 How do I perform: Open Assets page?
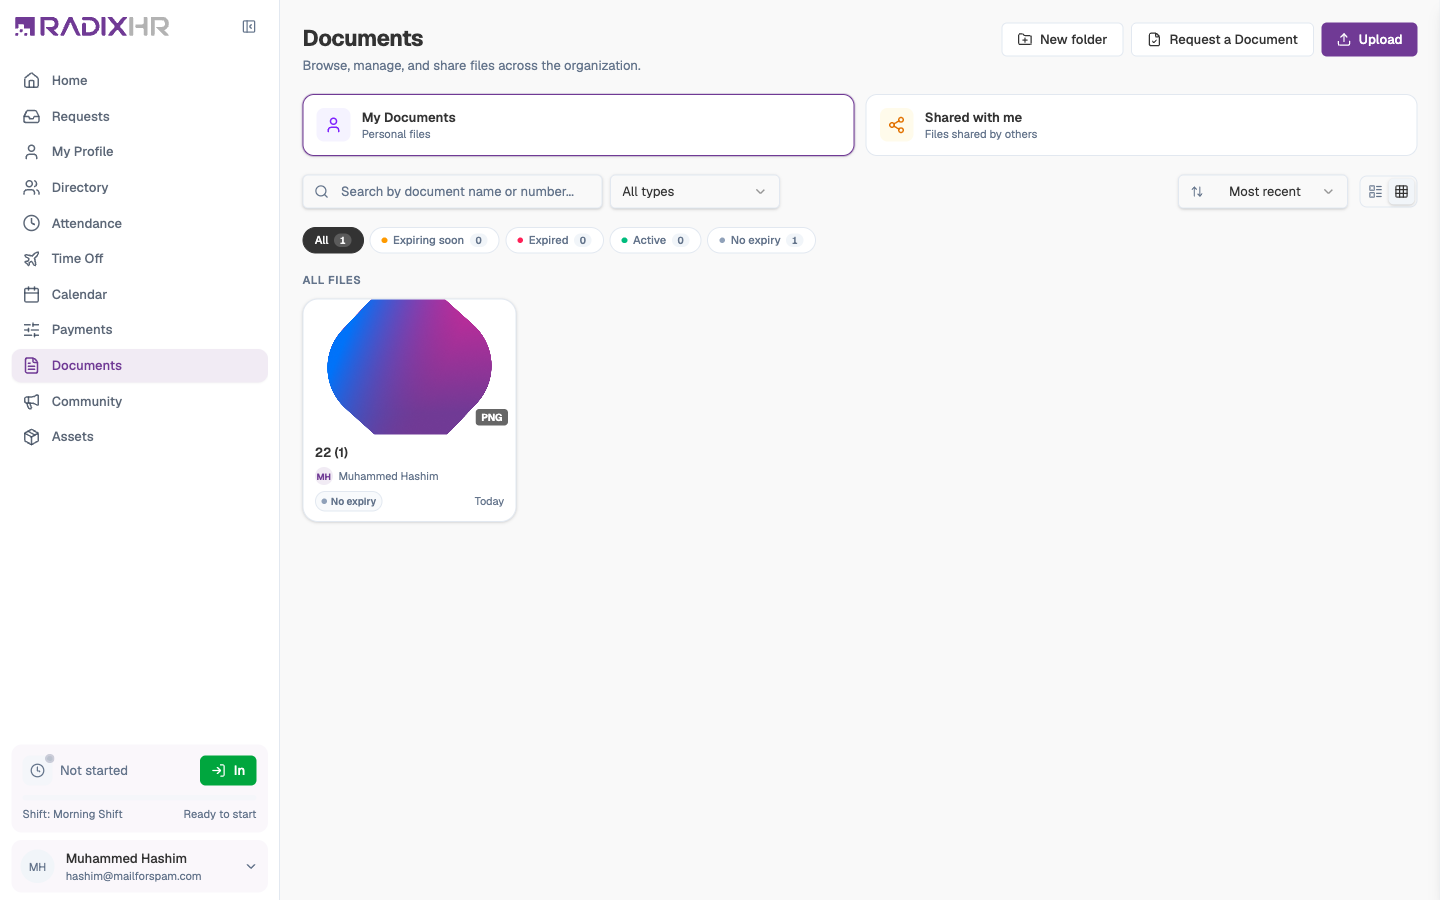point(140,437)
